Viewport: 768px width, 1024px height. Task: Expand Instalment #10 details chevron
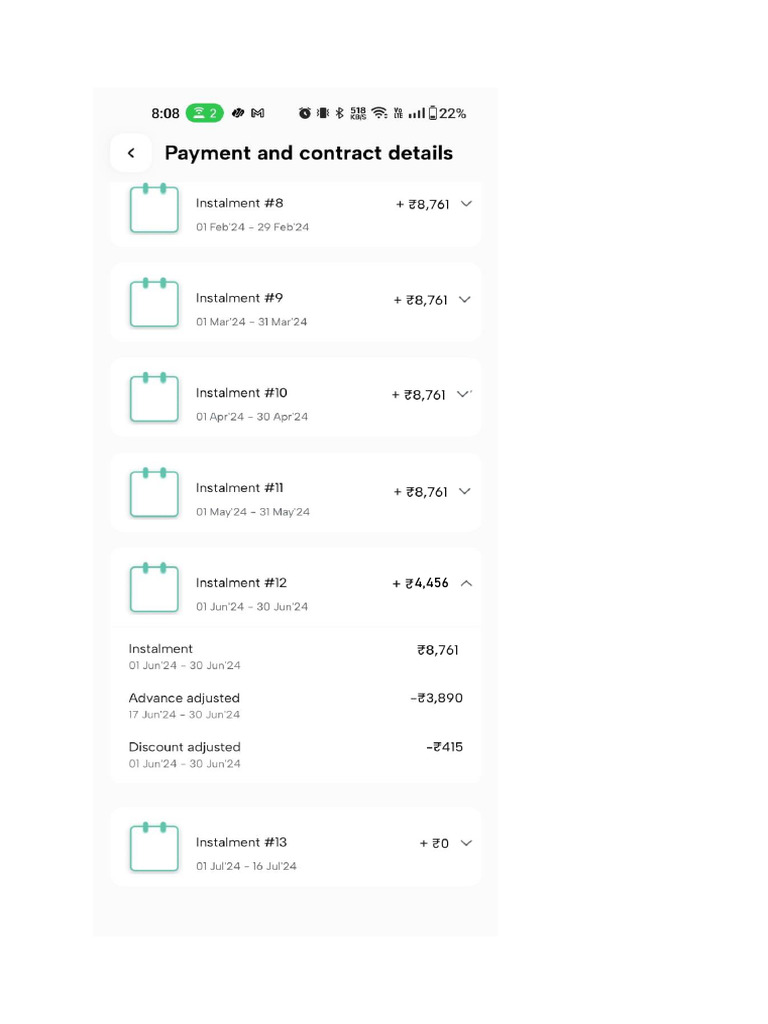[x=463, y=394]
